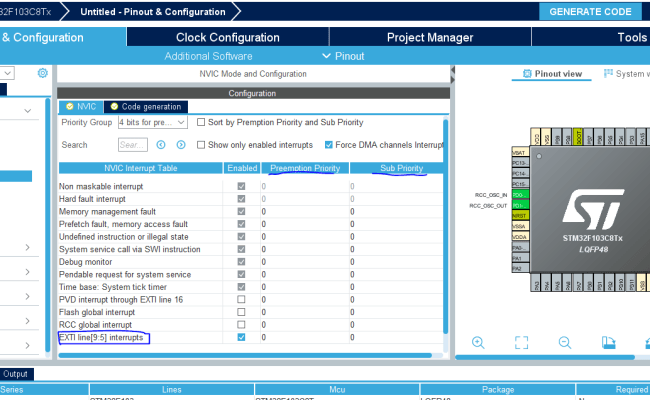The height and width of the screenshot is (400, 650).
Task: Switch to Project Manager tab
Action: 430,37
